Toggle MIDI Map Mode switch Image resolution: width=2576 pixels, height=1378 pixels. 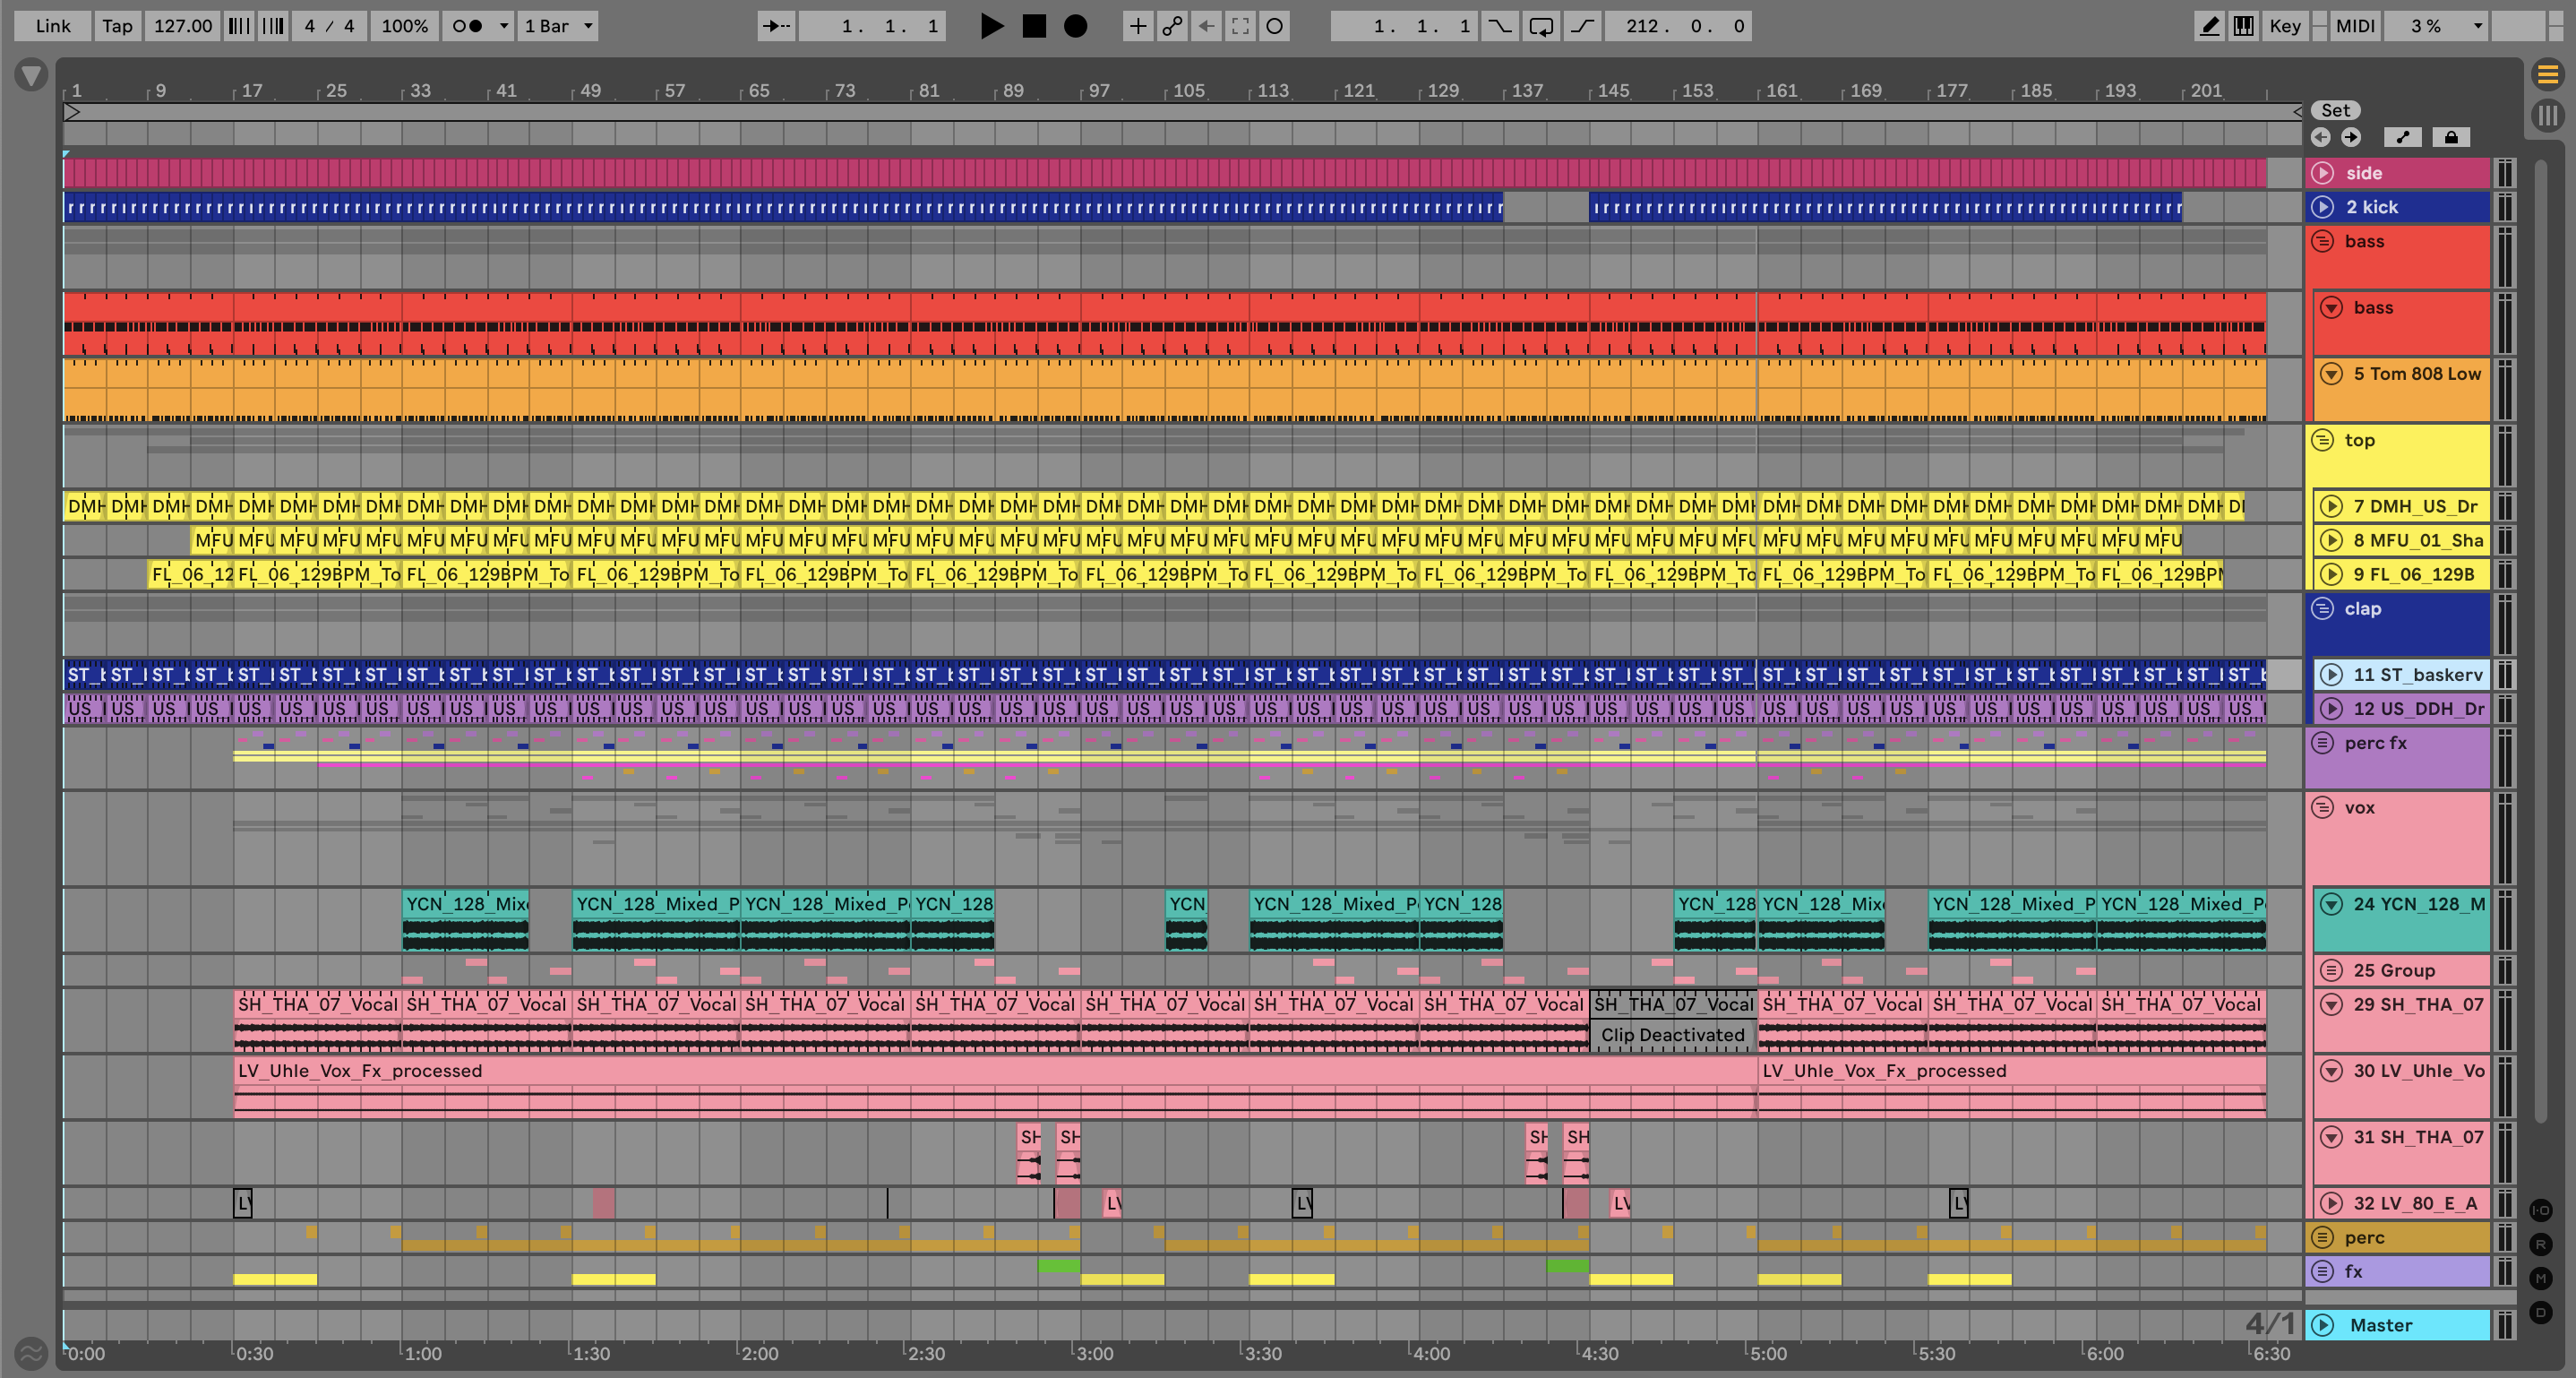click(2354, 26)
